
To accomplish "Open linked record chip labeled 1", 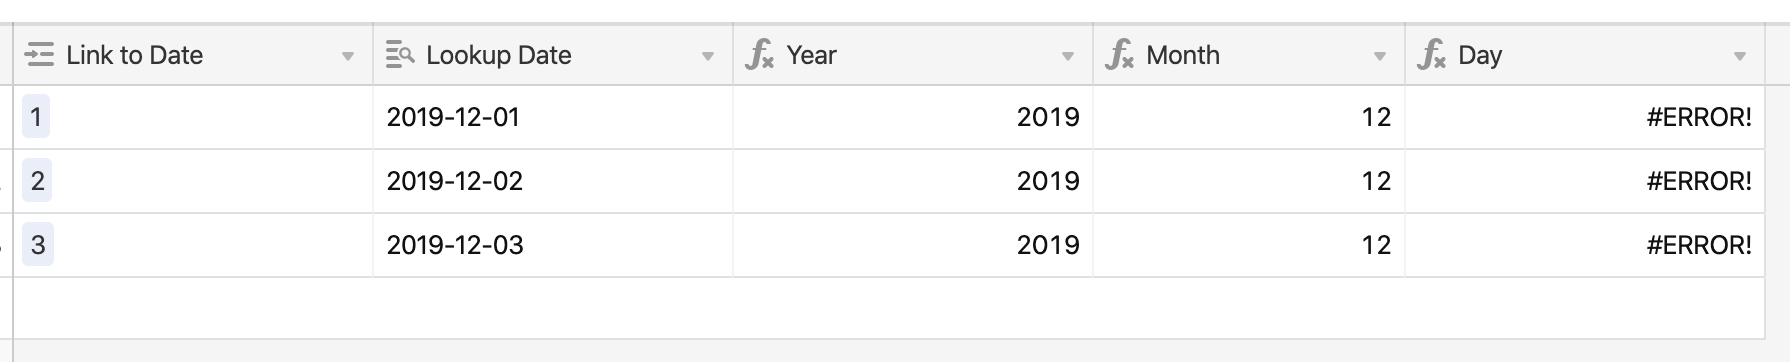I will [x=36, y=117].
